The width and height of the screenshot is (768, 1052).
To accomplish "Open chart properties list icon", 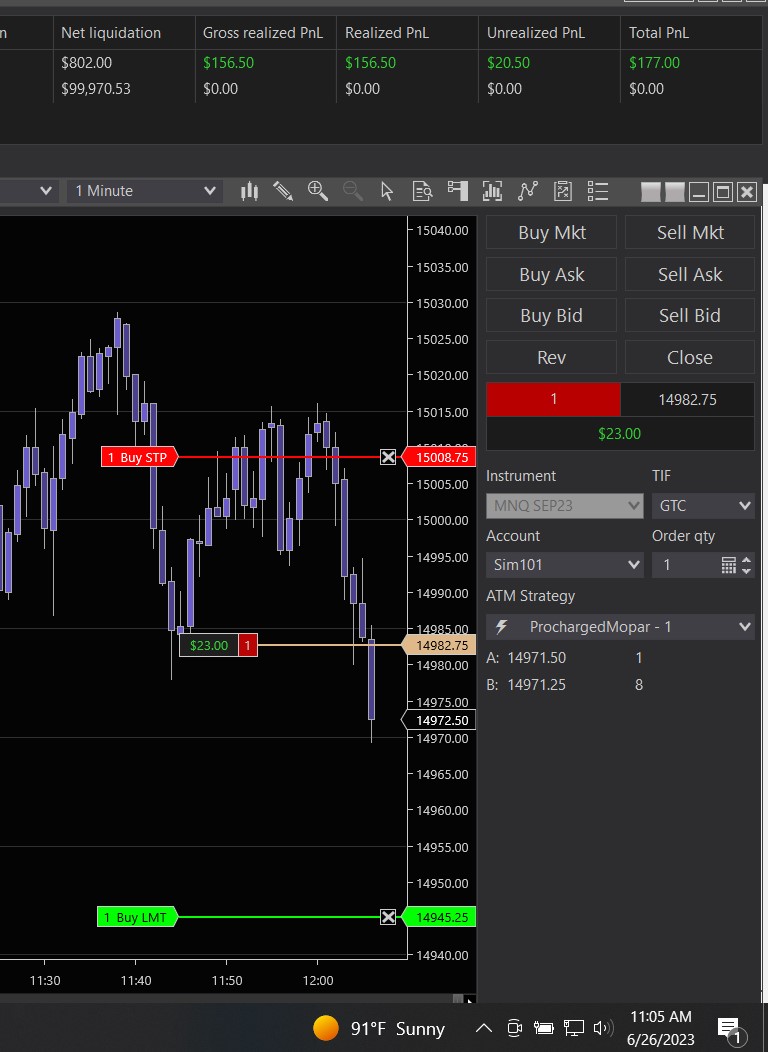I will tap(598, 191).
